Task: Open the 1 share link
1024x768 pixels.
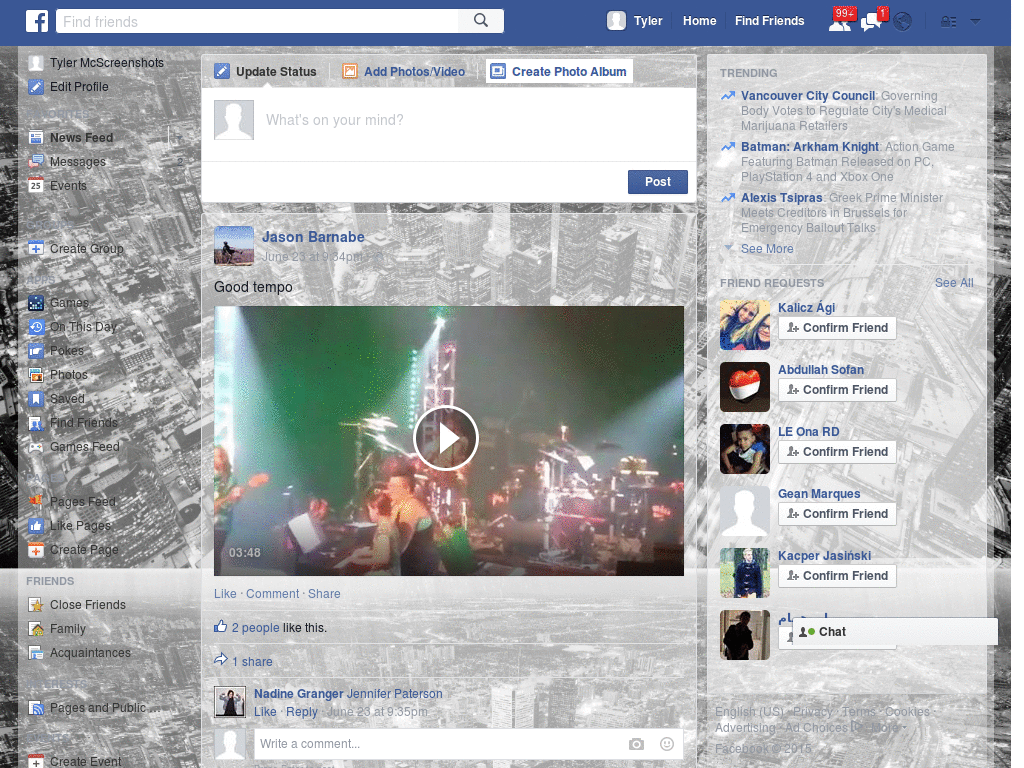Action: pos(252,662)
